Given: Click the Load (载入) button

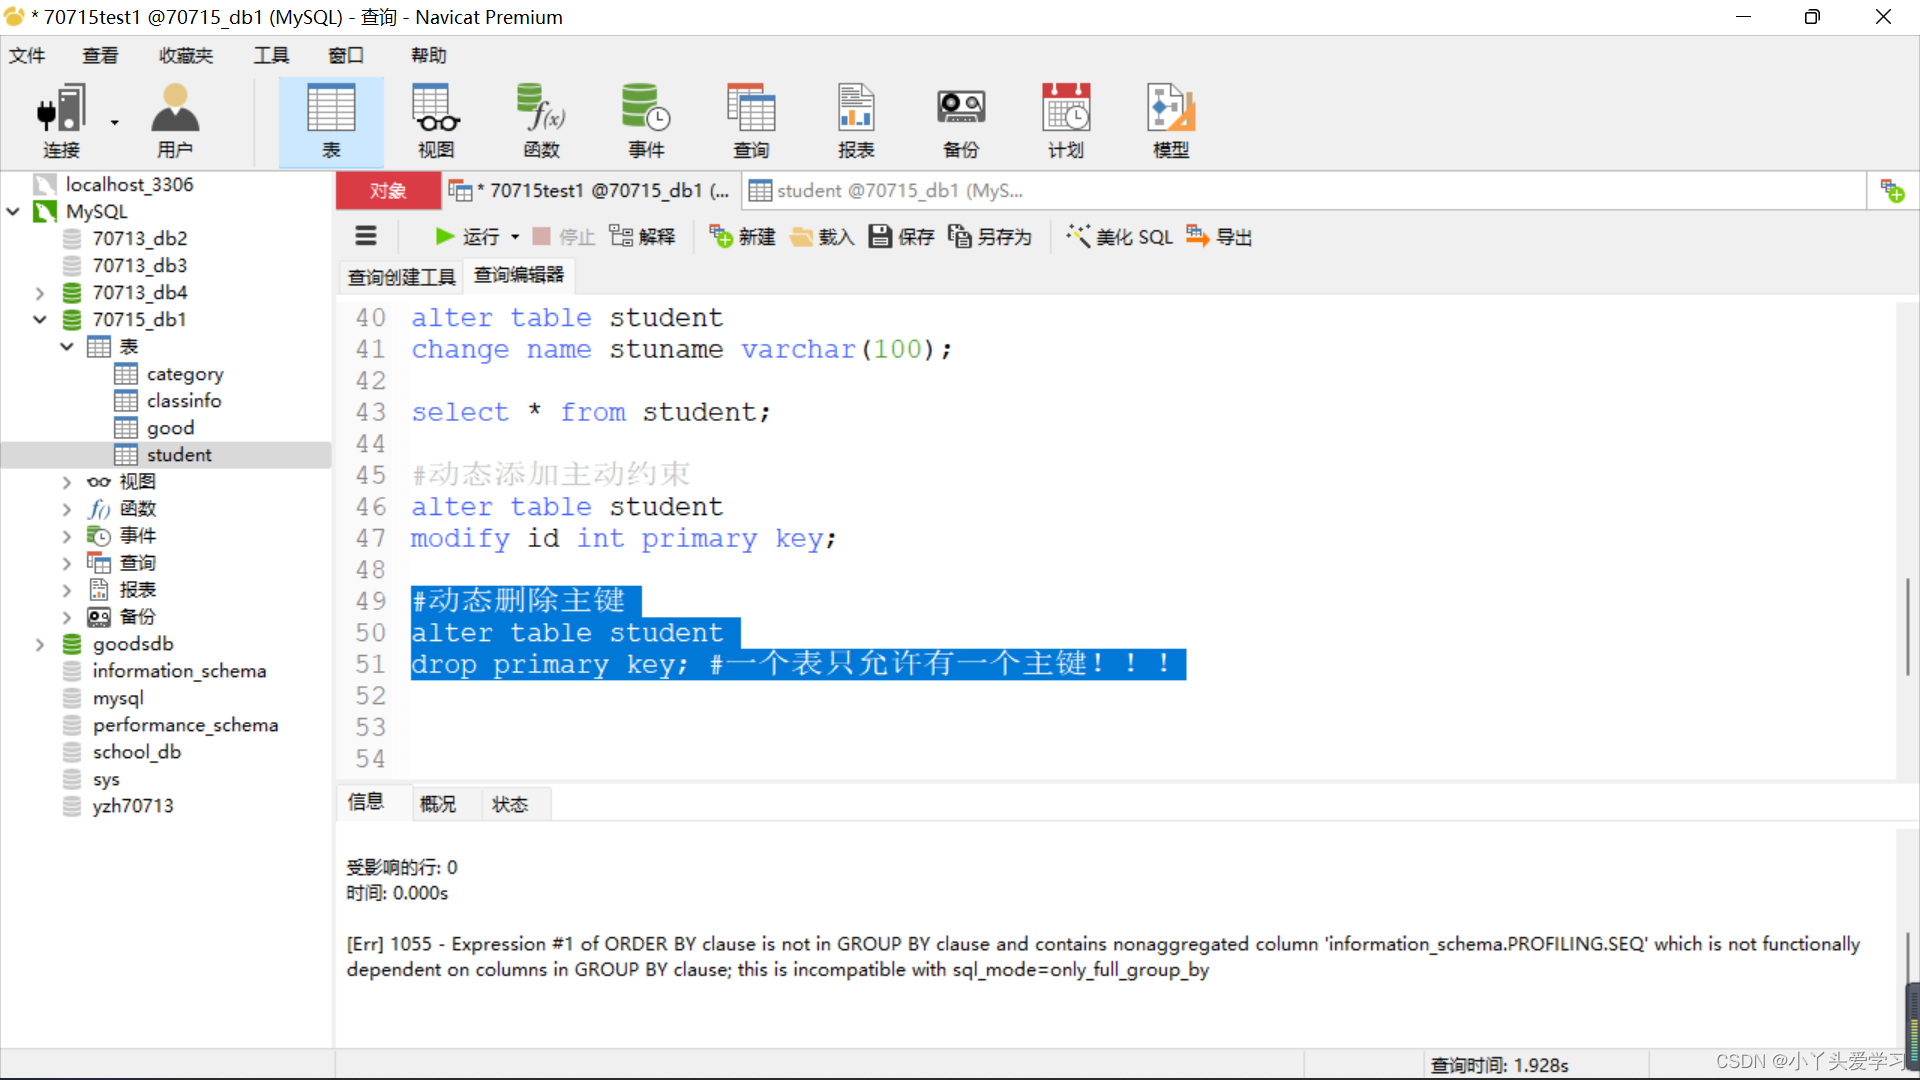Looking at the screenshot, I should [x=822, y=237].
